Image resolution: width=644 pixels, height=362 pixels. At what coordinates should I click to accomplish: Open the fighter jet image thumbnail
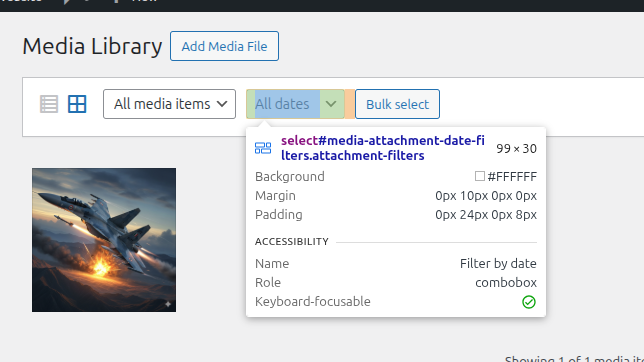(104, 240)
